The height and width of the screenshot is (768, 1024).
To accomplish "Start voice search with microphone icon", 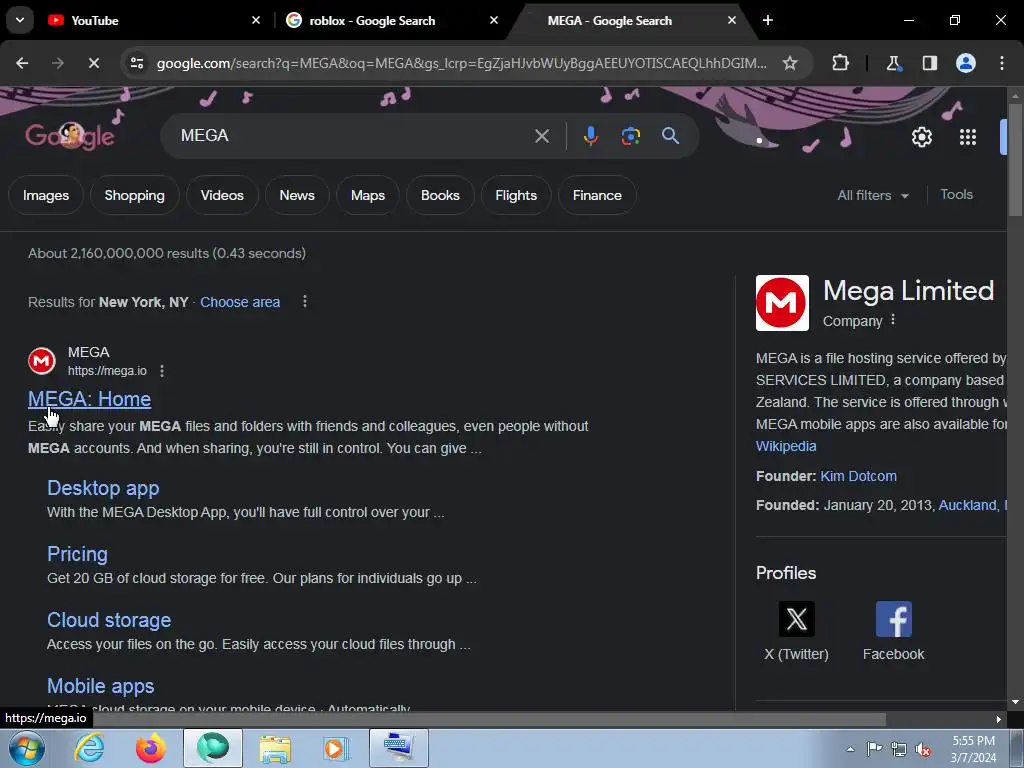I will (x=590, y=136).
